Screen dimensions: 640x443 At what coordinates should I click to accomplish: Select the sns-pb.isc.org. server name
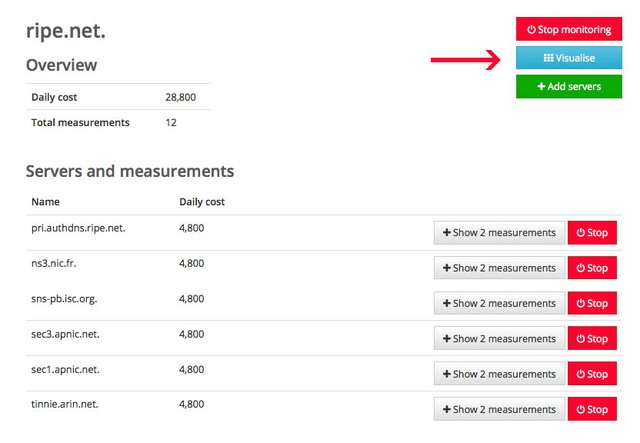(x=64, y=299)
